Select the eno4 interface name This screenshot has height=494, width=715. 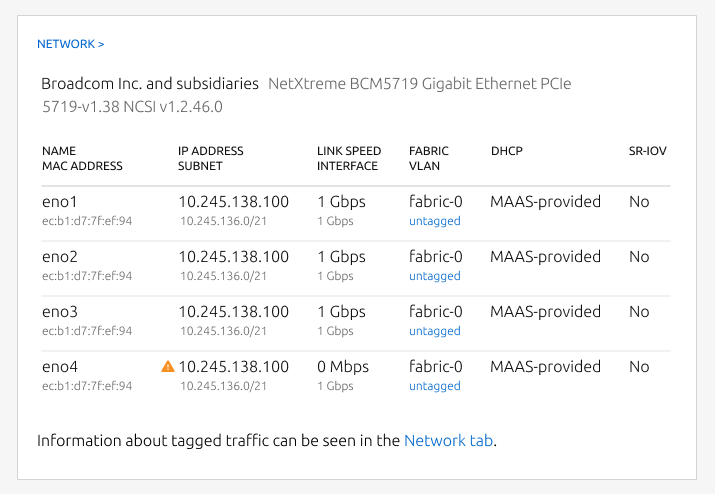pyautogui.click(x=60, y=367)
